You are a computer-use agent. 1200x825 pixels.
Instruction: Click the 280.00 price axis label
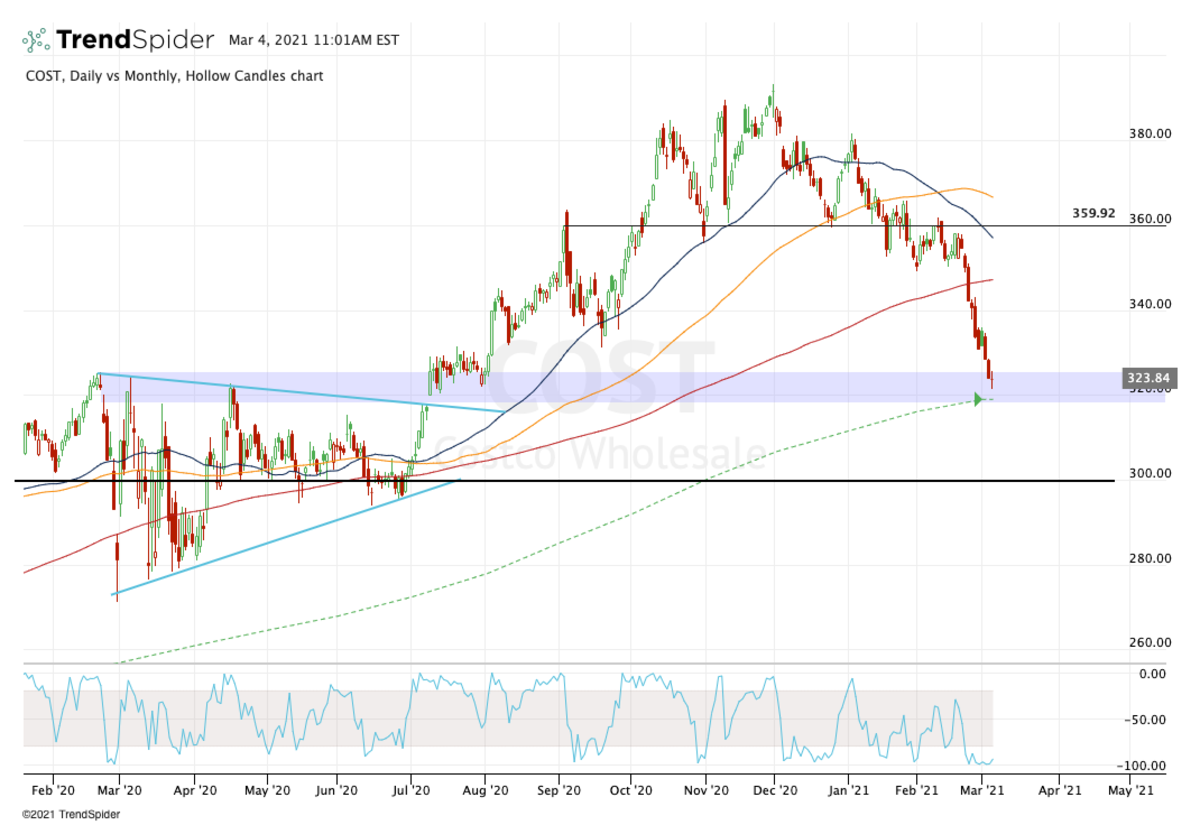point(1150,558)
